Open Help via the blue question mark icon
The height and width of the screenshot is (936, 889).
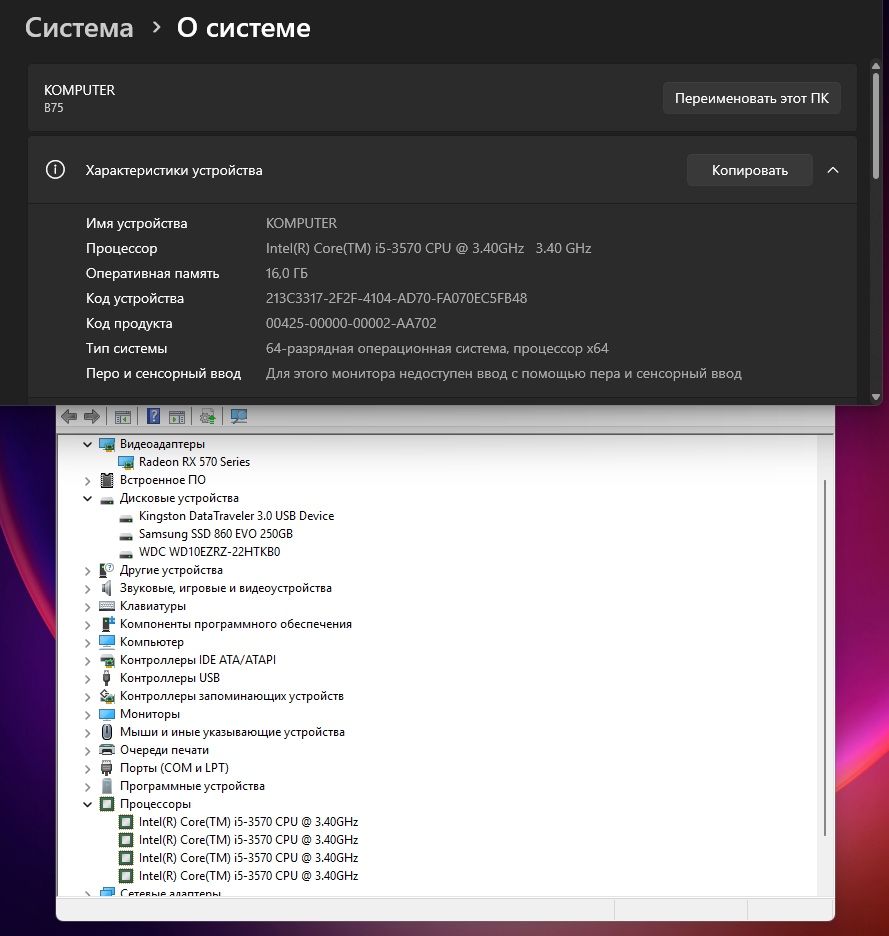coord(153,416)
